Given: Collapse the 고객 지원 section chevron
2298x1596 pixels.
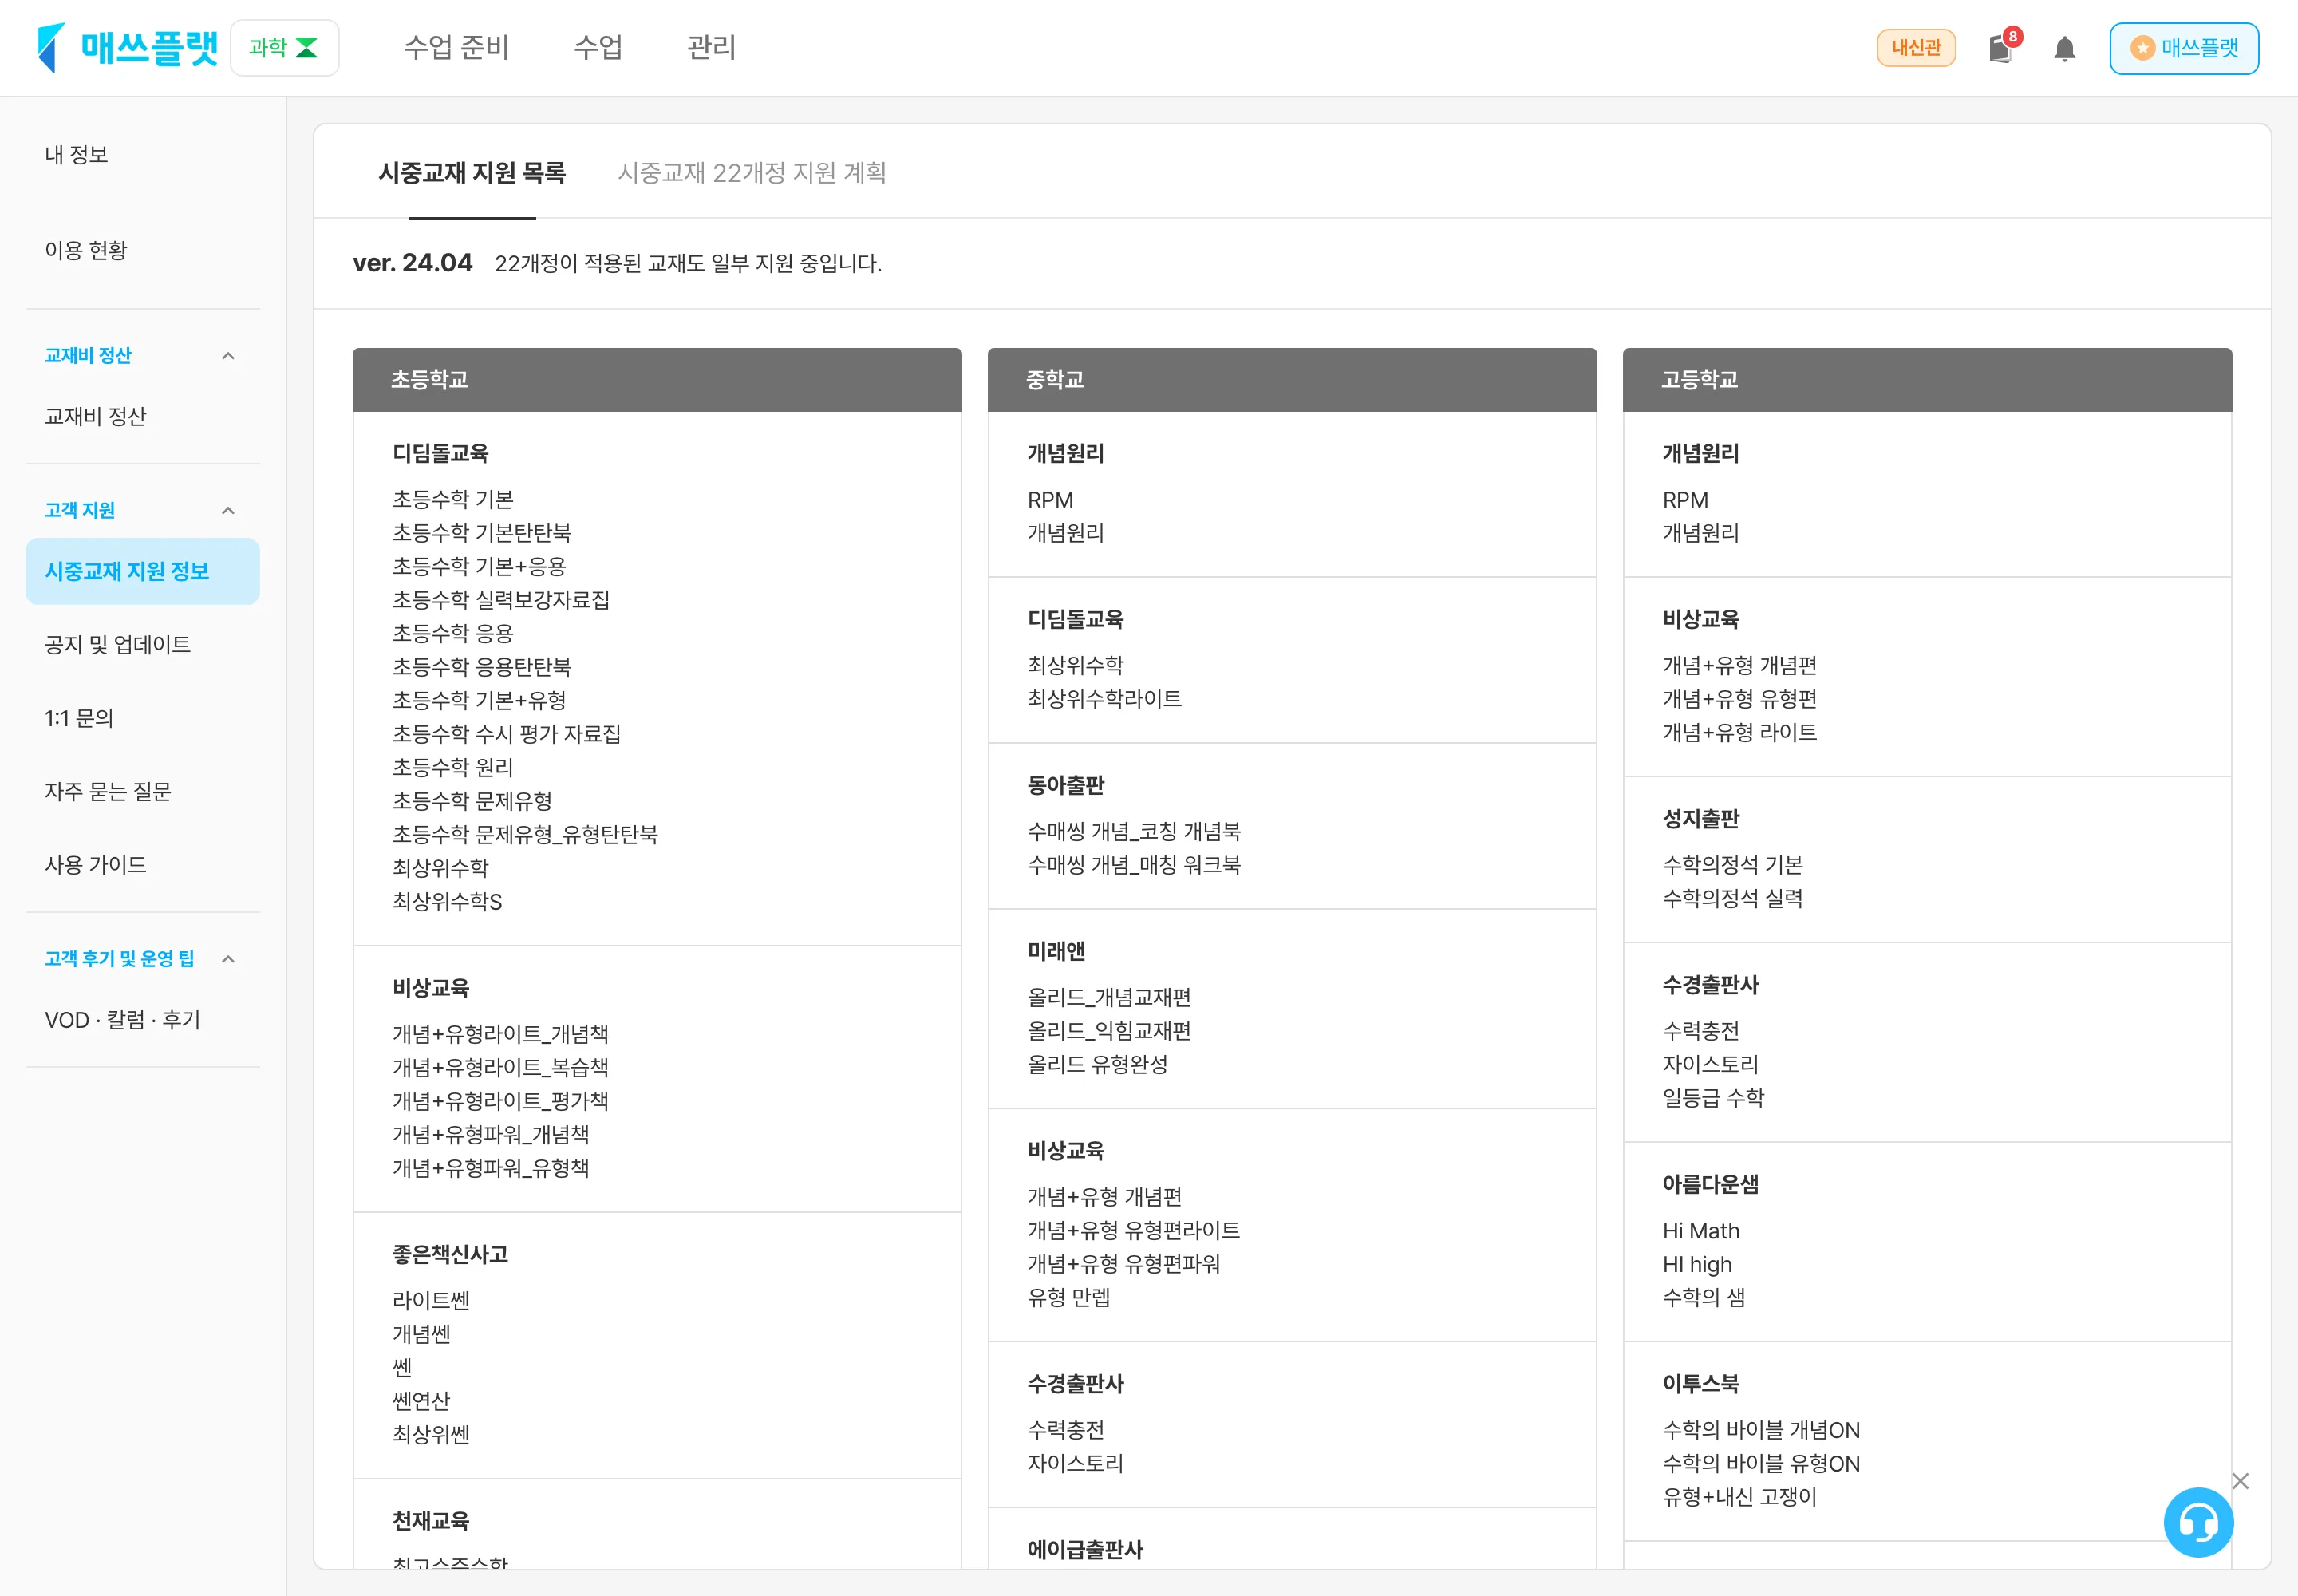Looking at the screenshot, I should (x=228, y=511).
